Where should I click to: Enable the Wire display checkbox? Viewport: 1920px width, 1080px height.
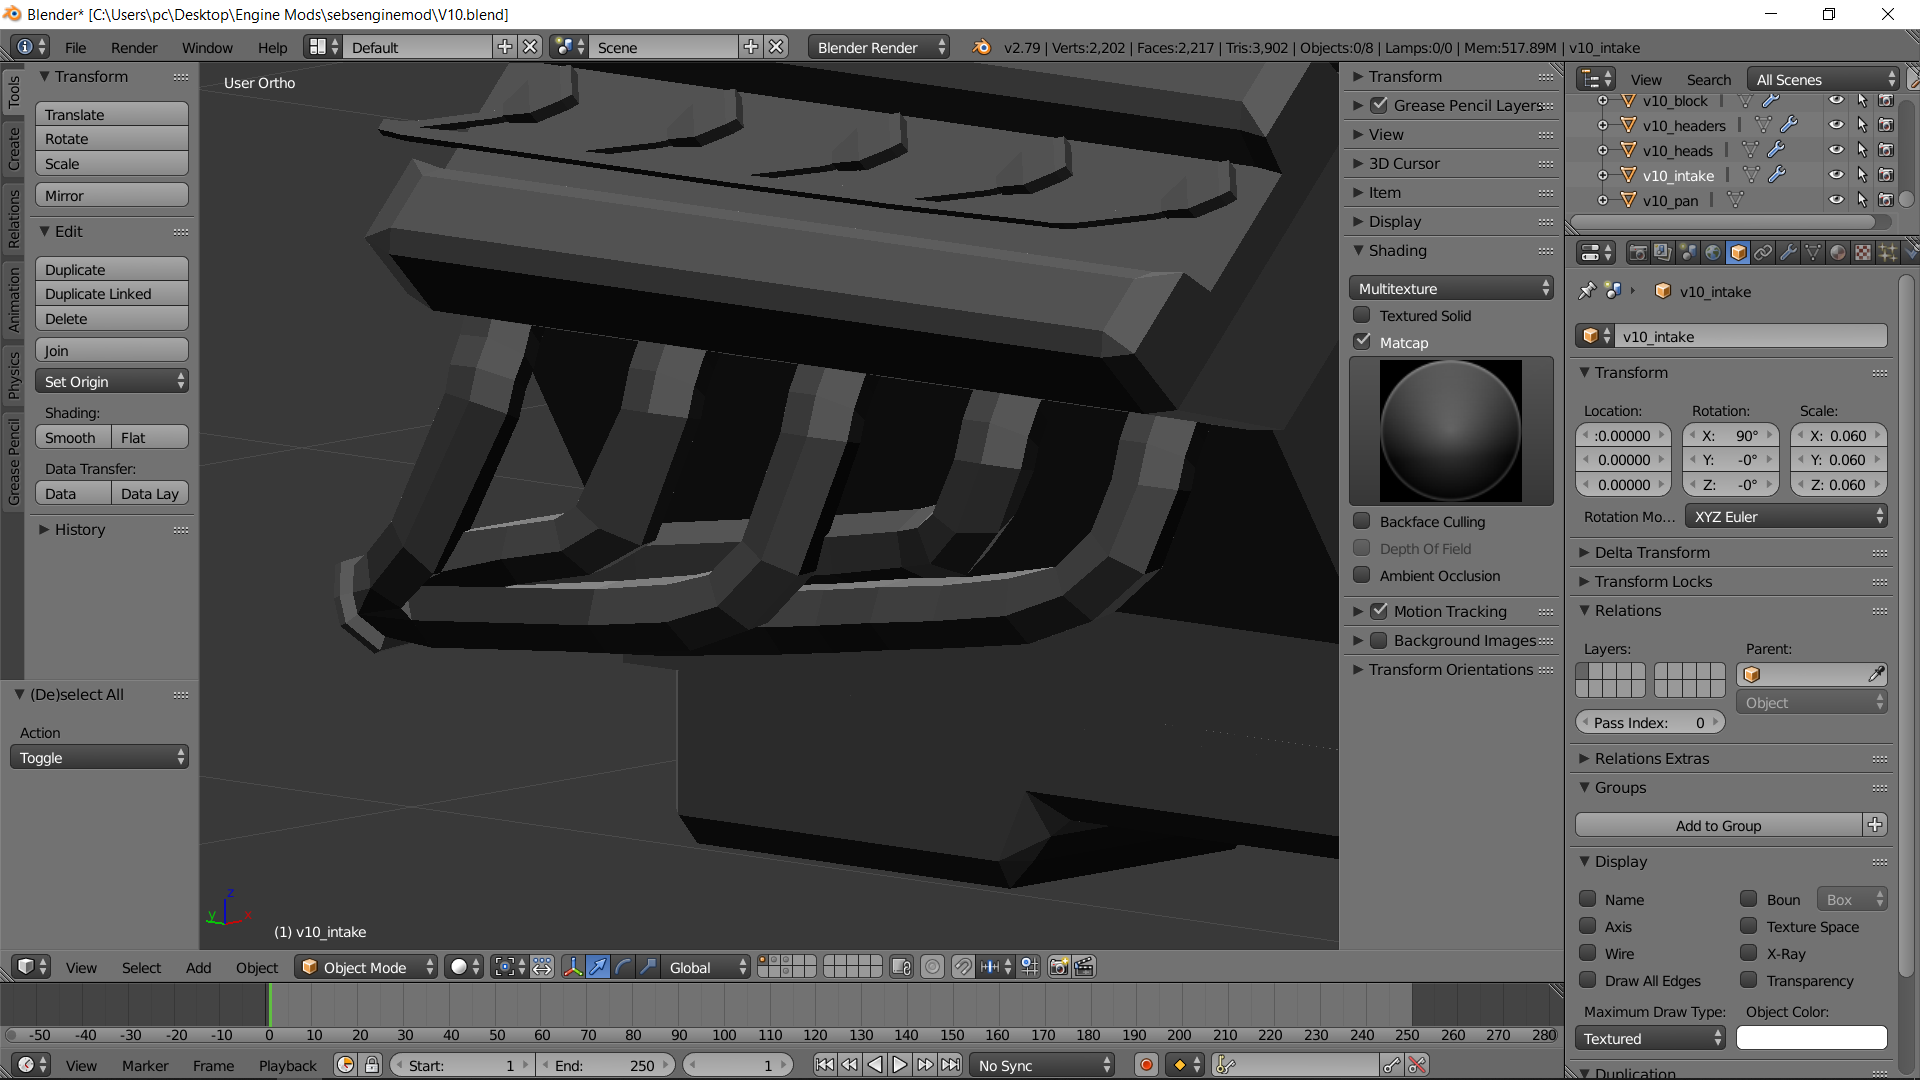[1588, 953]
